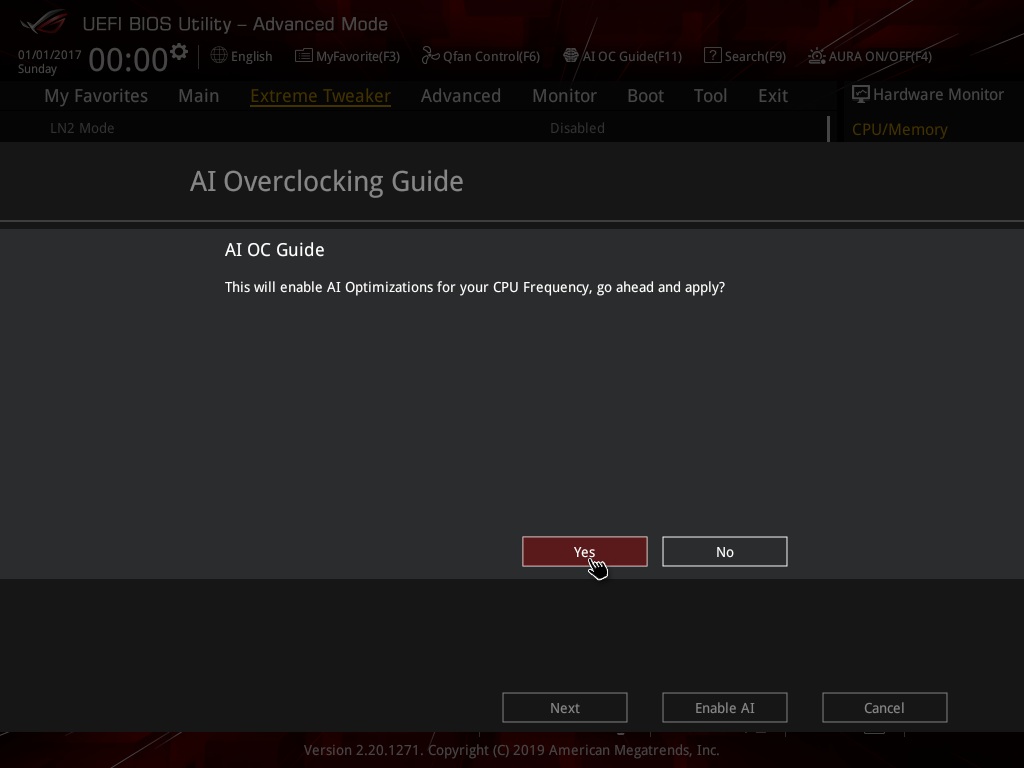The width and height of the screenshot is (1024, 768).
Task: Switch to the Boot tab
Action: tap(645, 96)
